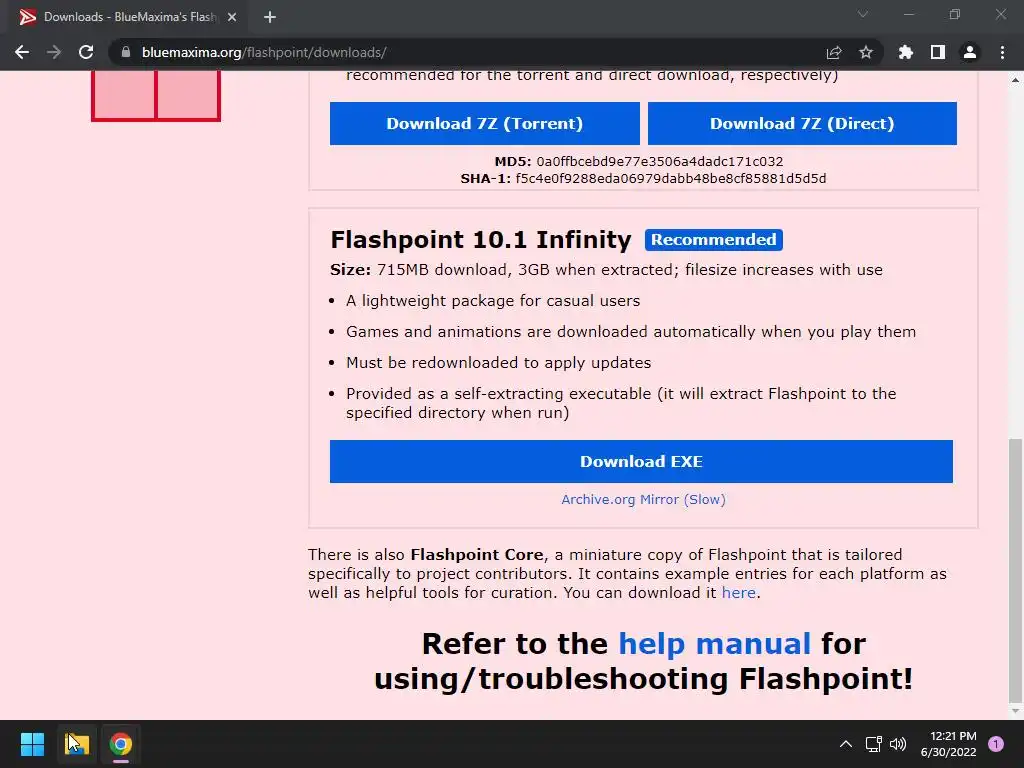The width and height of the screenshot is (1024, 768).
Task: Download the 7Z torrent
Action: [x=485, y=123]
